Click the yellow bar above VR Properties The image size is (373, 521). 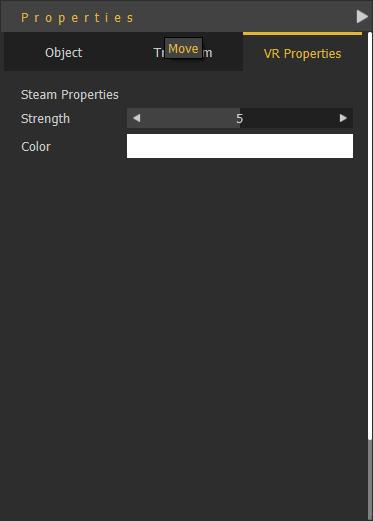[x=302, y=33]
